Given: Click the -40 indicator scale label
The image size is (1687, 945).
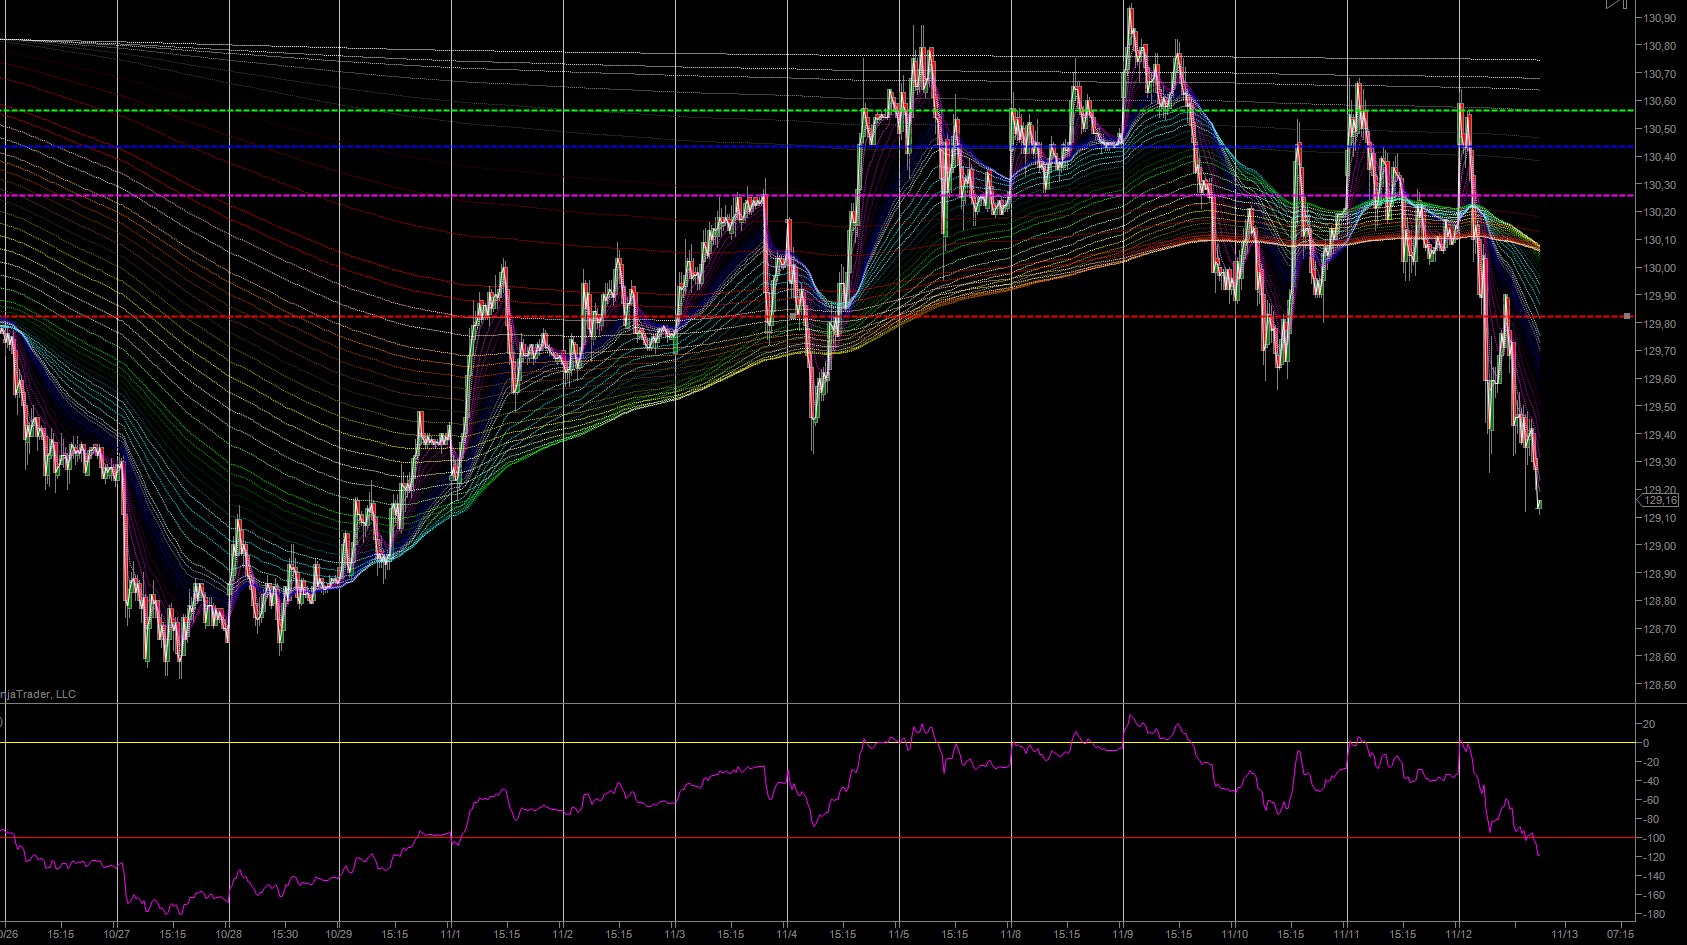Looking at the screenshot, I should (1652, 781).
